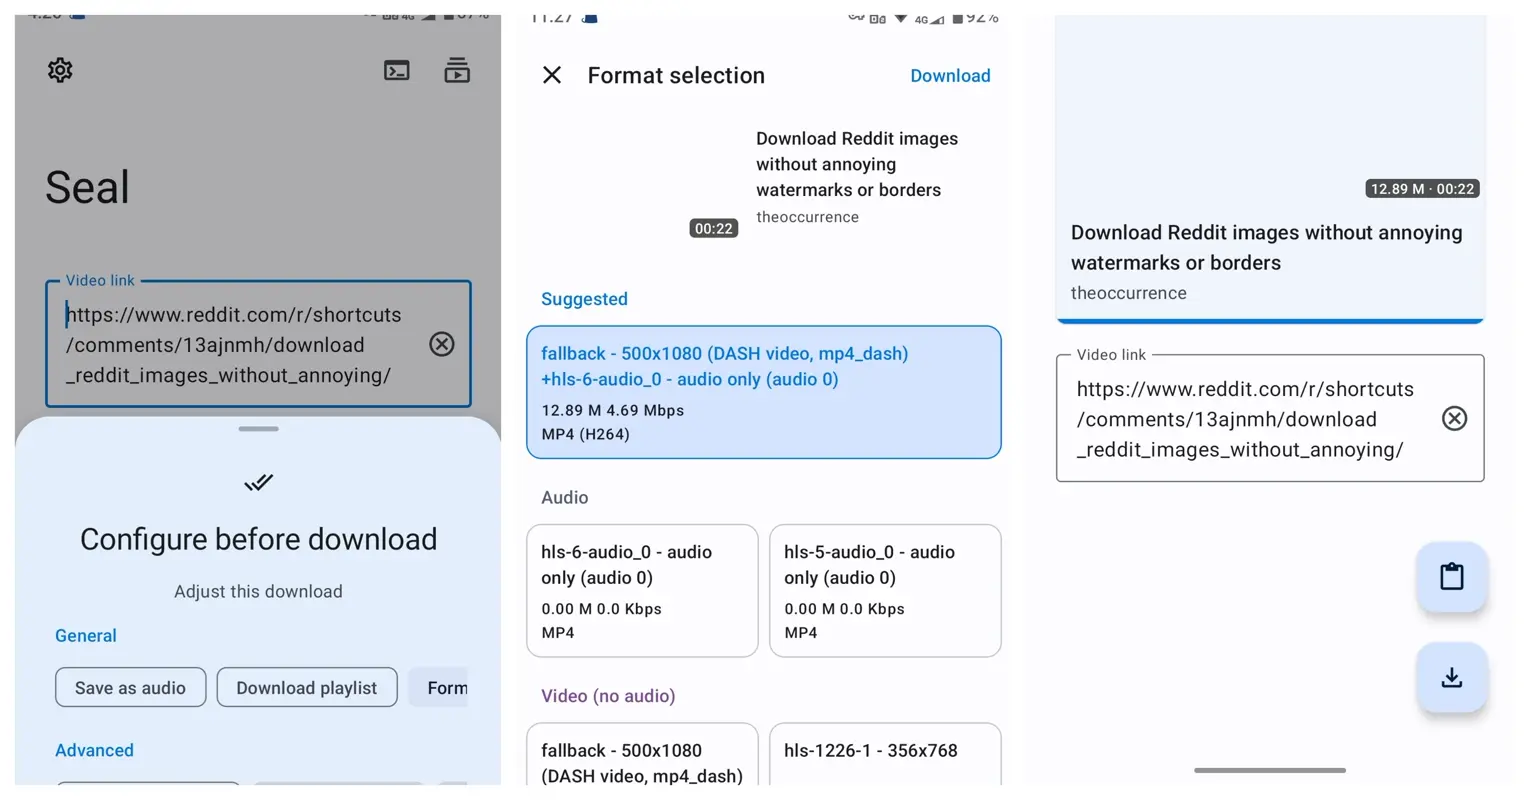The height and width of the screenshot is (800, 1529).
Task: Close the Format selection screen
Action: (x=552, y=75)
